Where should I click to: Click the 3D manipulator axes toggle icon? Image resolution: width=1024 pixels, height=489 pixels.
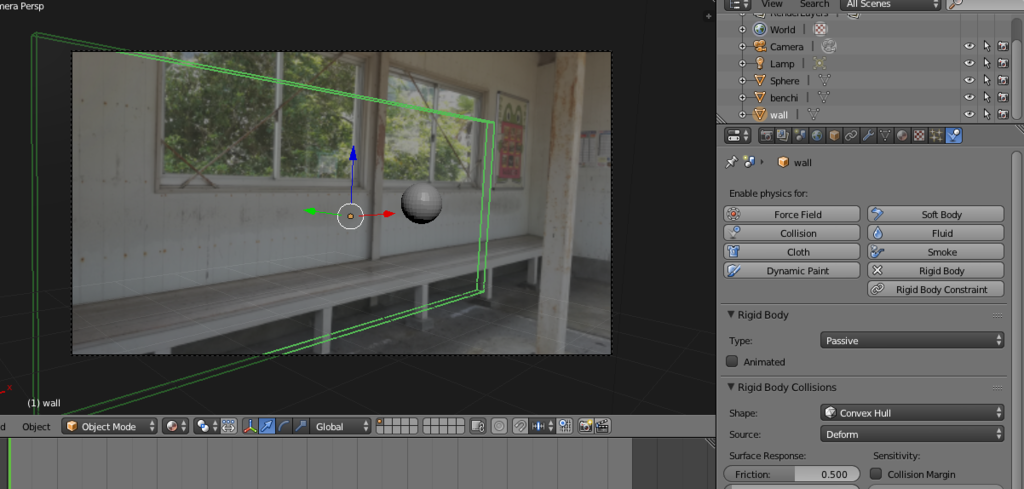click(x=250, y=426)
